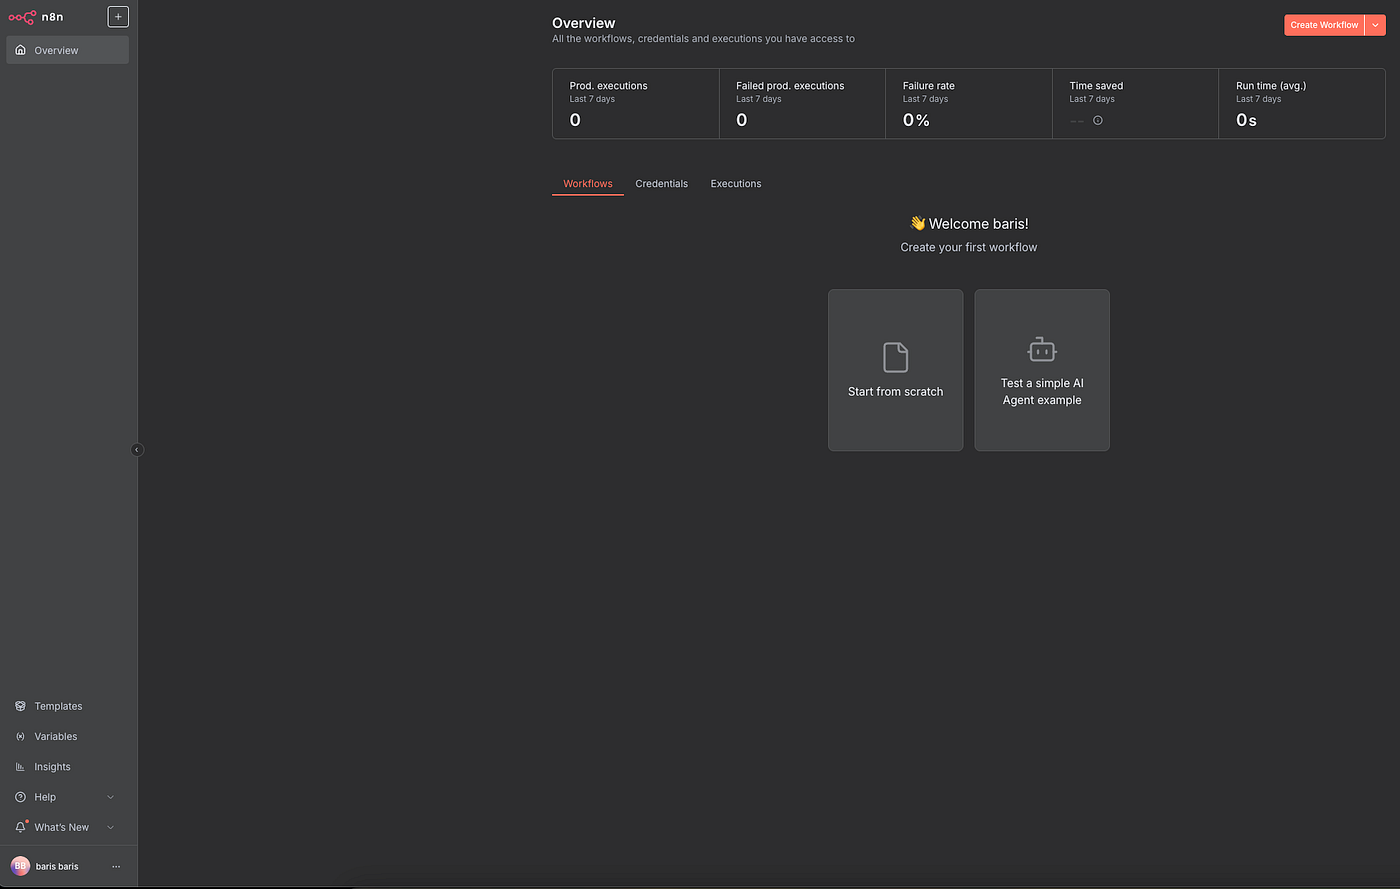Click the Create Workflow button

coord(1324,25)
